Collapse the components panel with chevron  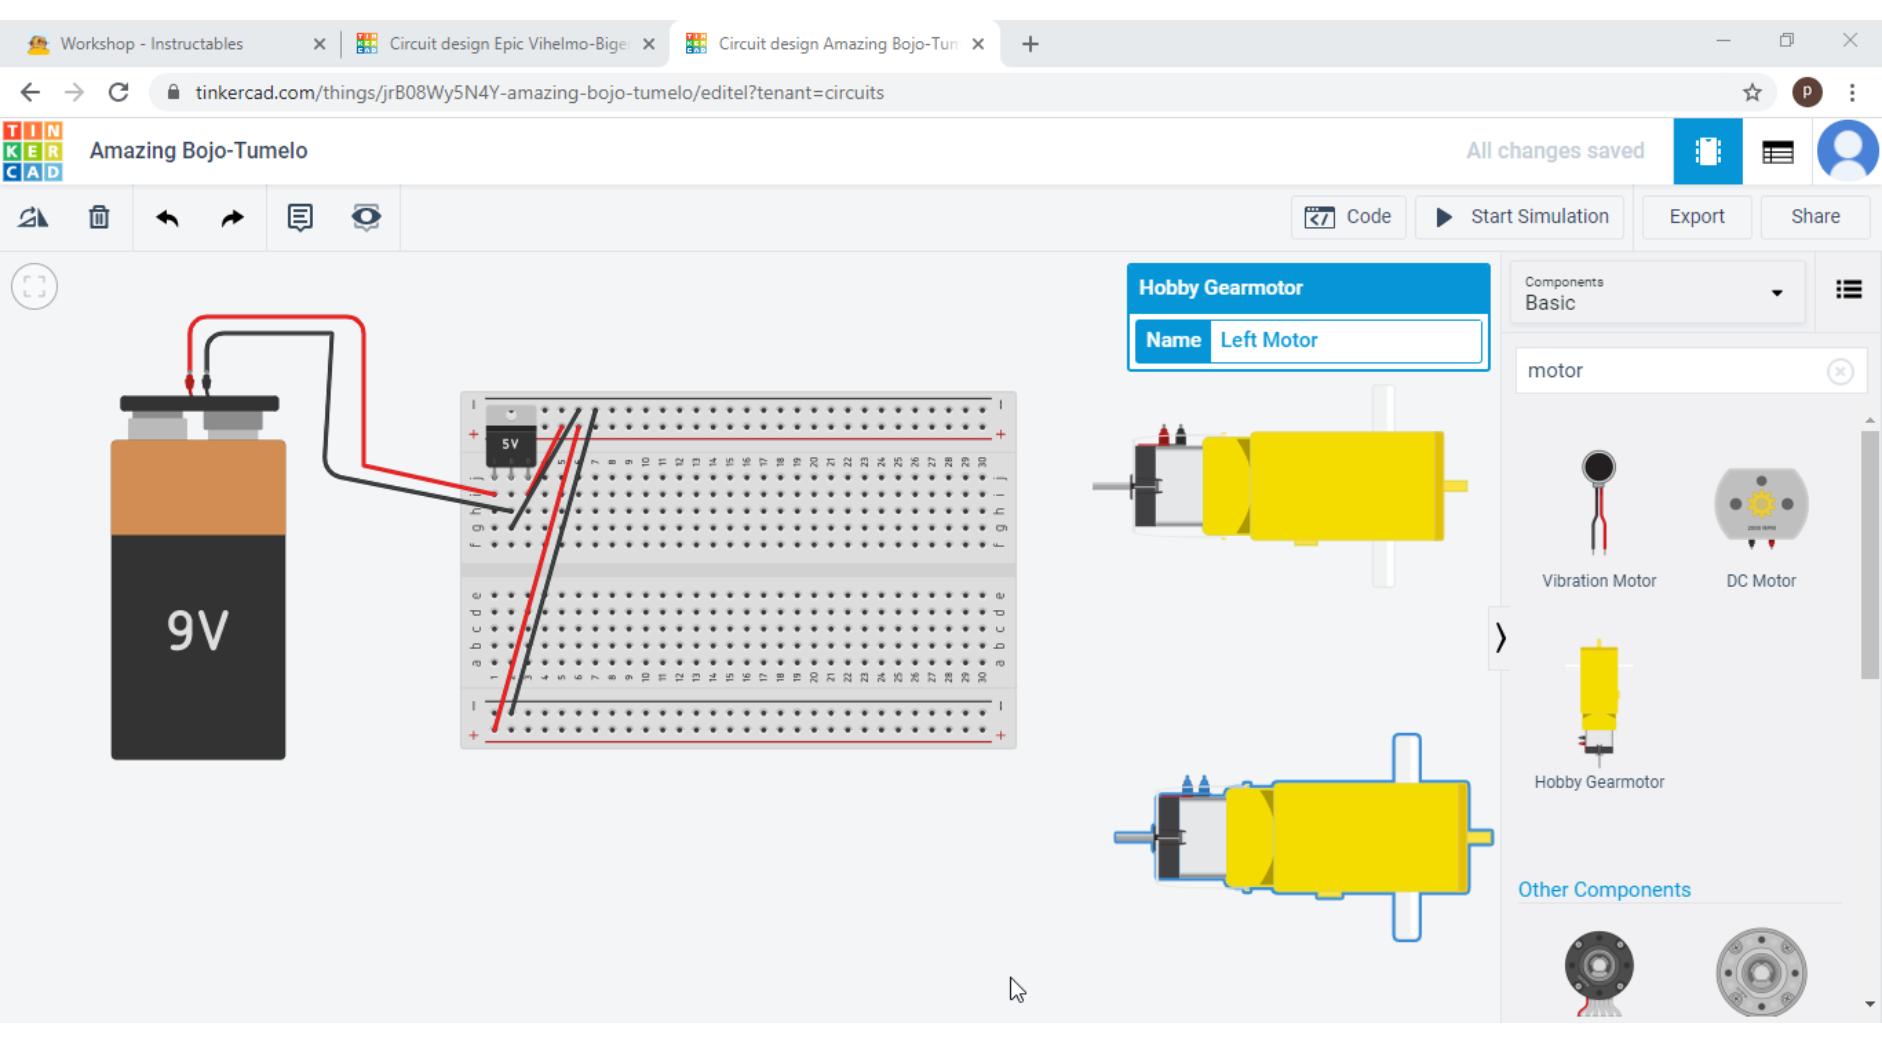pyautogui.click(x=1500, y=638)
